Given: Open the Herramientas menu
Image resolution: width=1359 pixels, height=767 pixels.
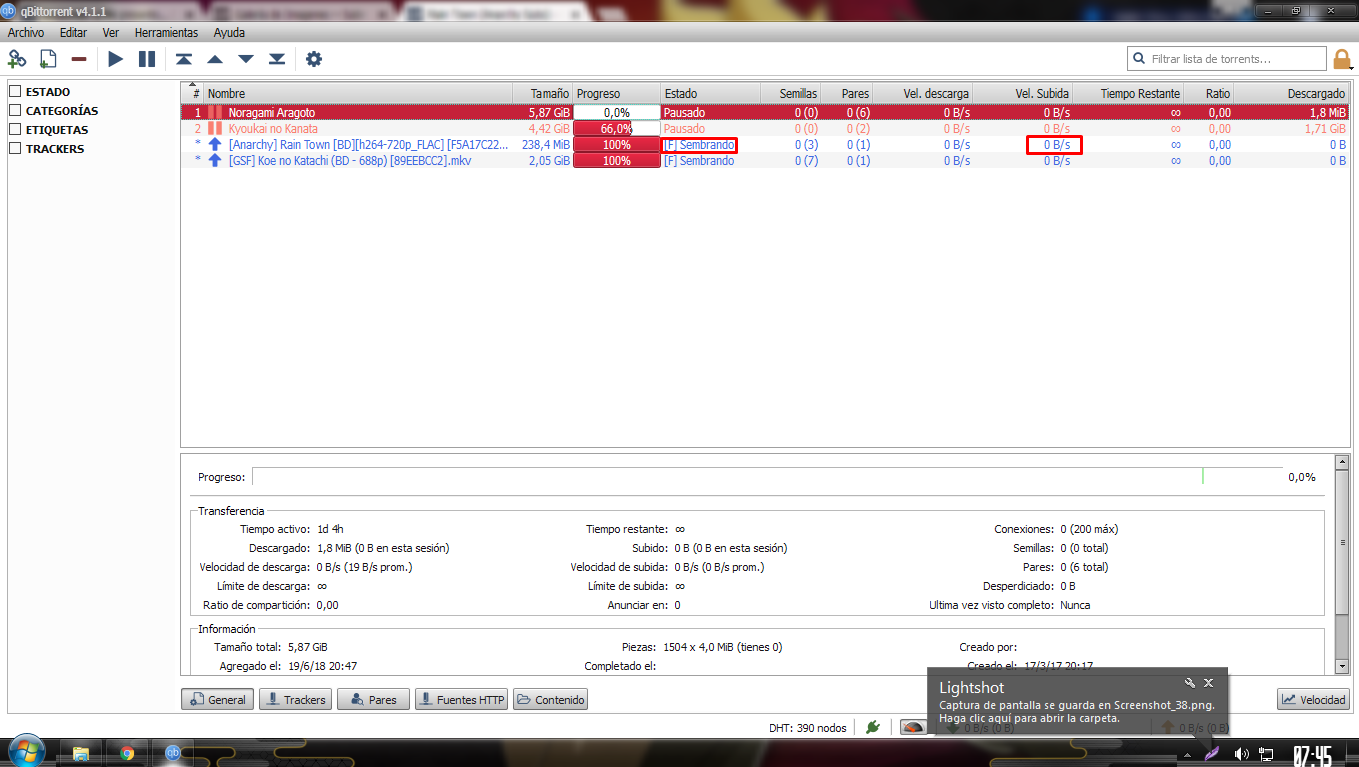Looking at the screenshot, I should [166, 32].
